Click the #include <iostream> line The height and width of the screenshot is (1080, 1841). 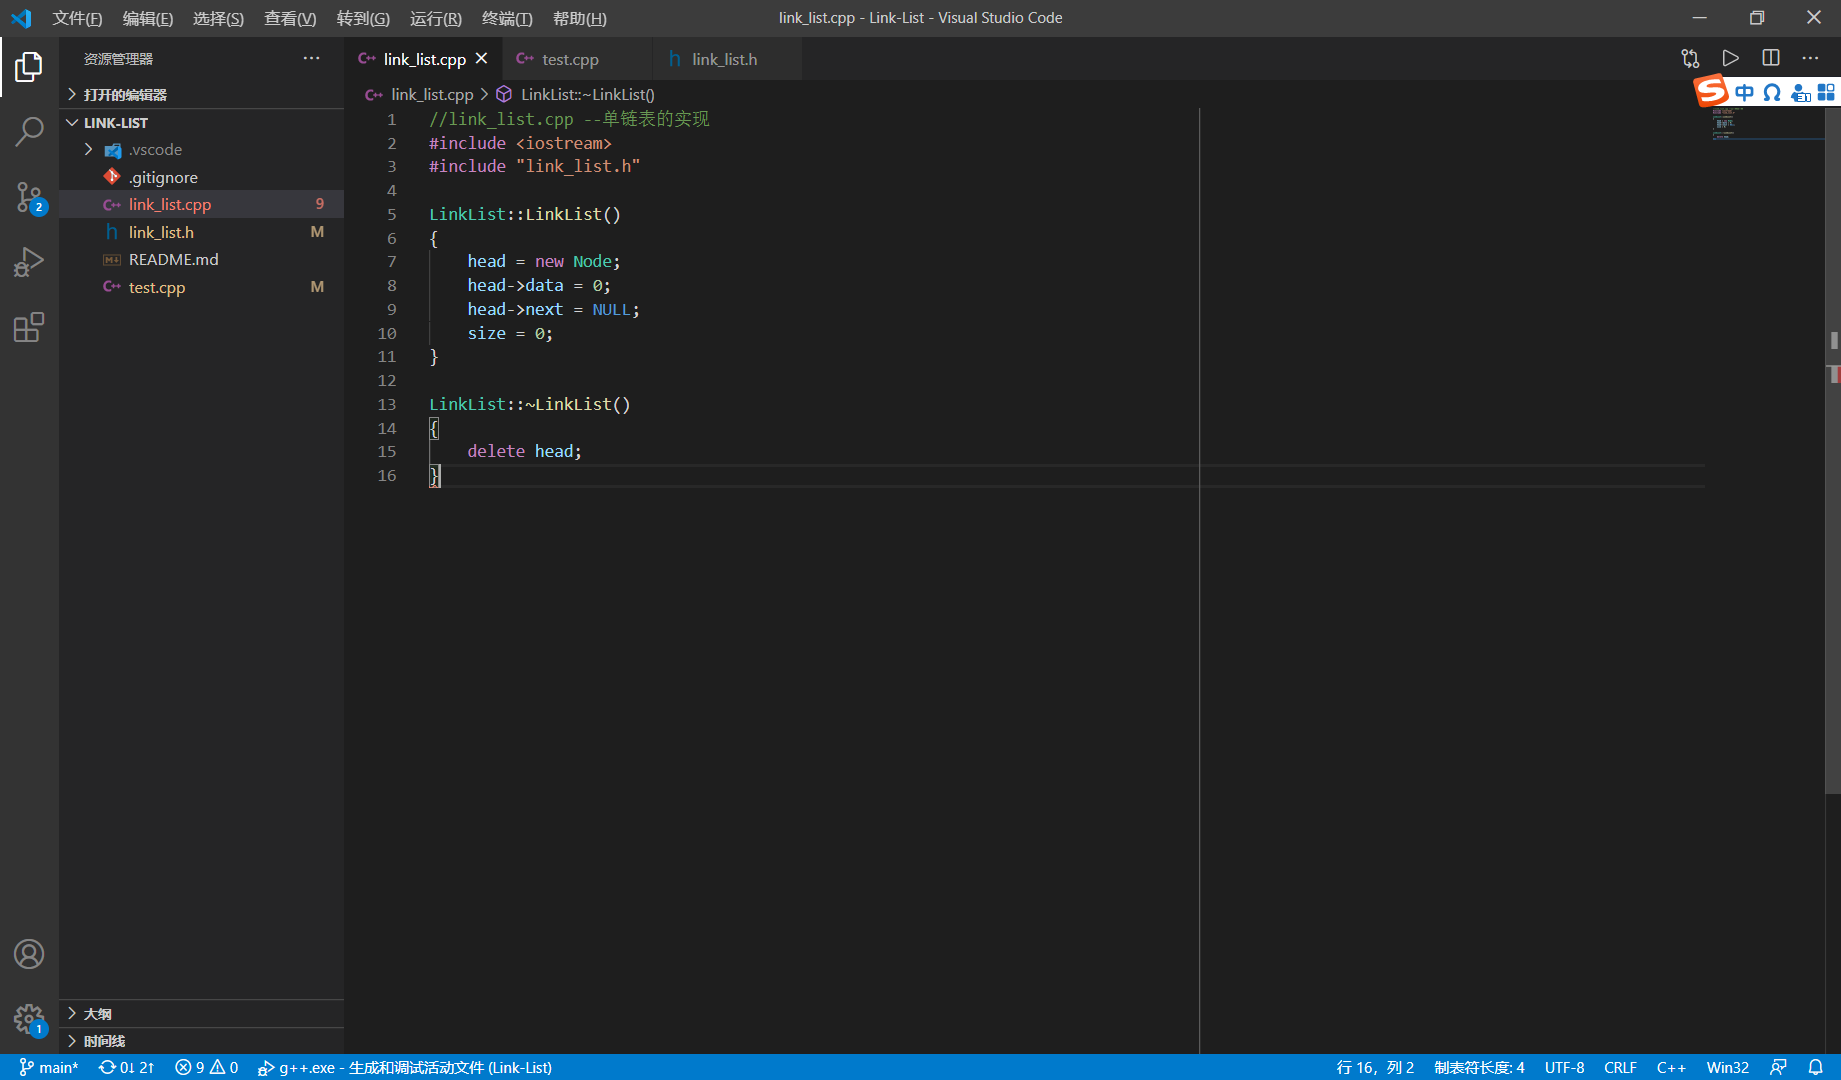point(520,143)
